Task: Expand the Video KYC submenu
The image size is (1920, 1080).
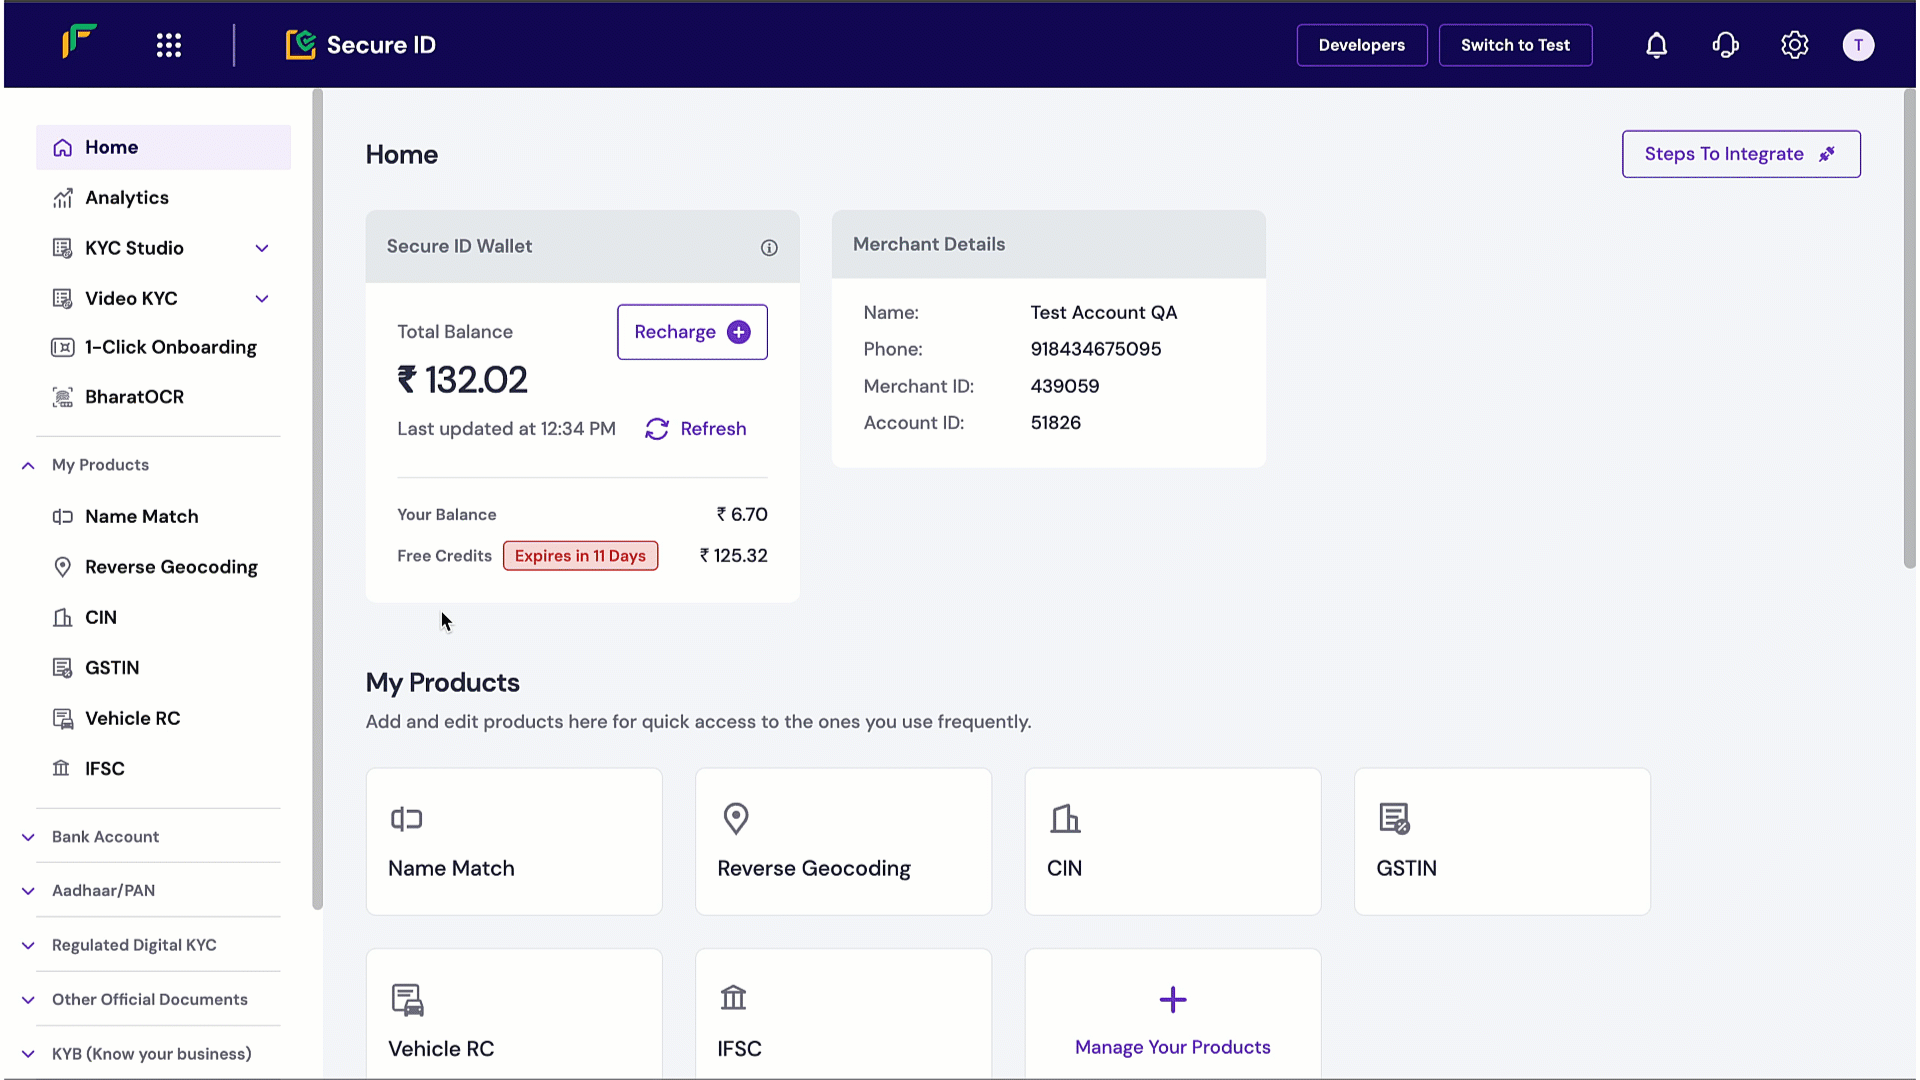Action: 262,298
